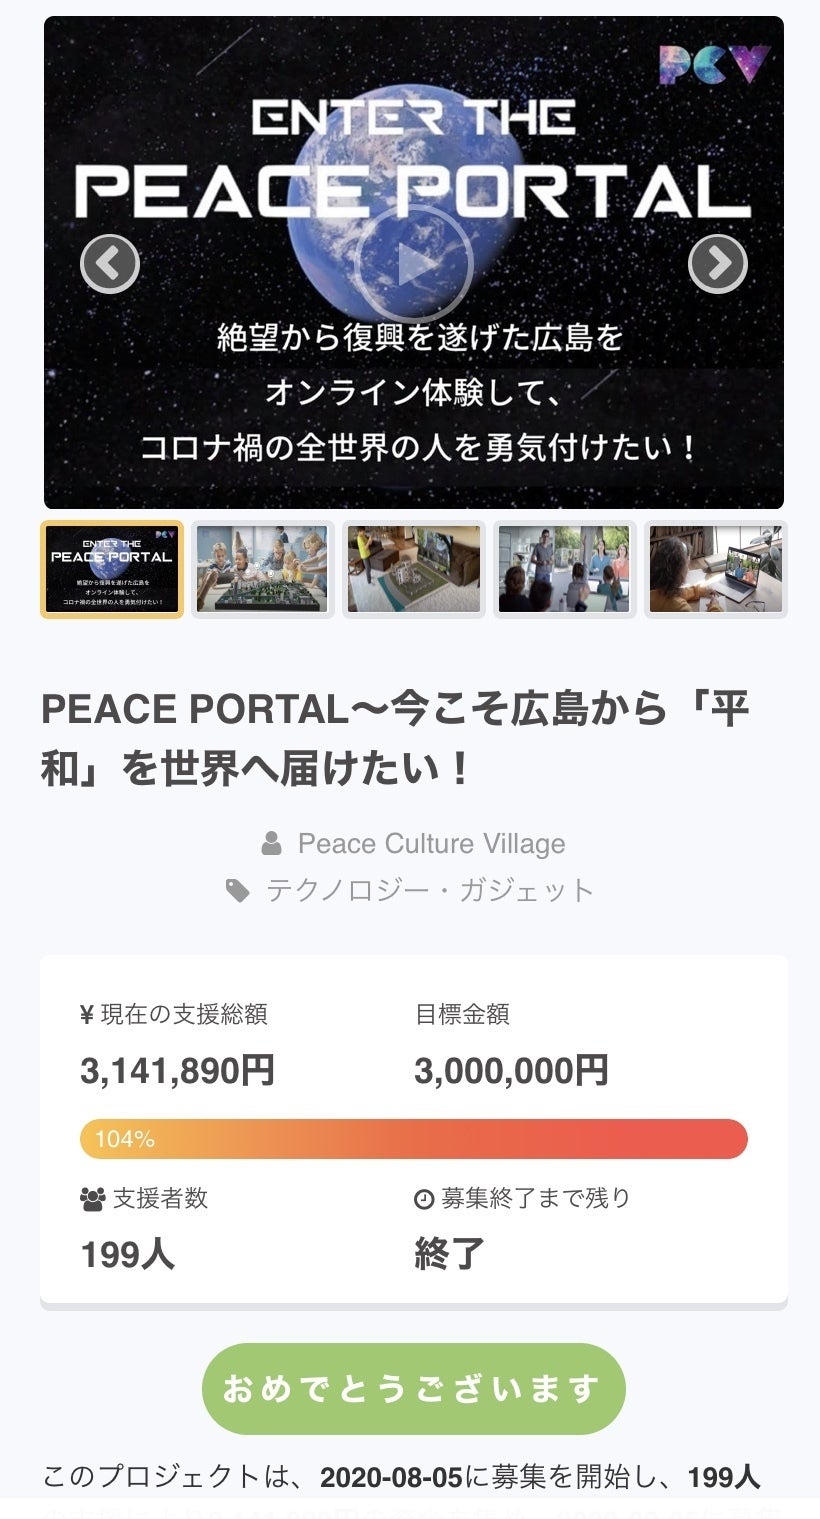Click the yen icon by 現在の支援総額
Image resolution: width=820 pixels, height=1519 pixels.
point(86,1015)
